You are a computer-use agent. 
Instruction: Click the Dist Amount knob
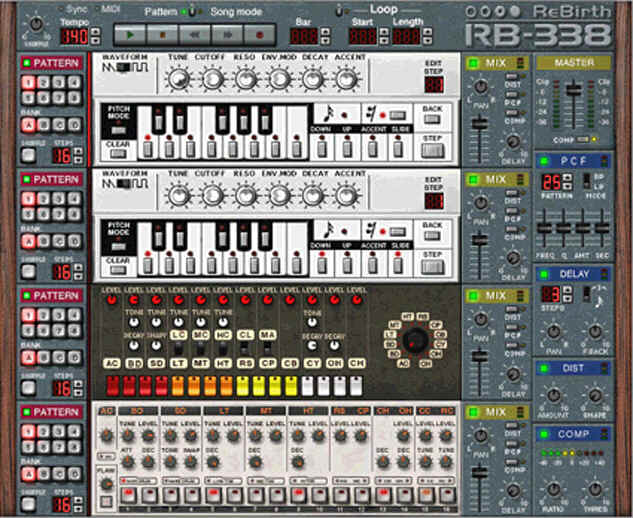point(554,396)
